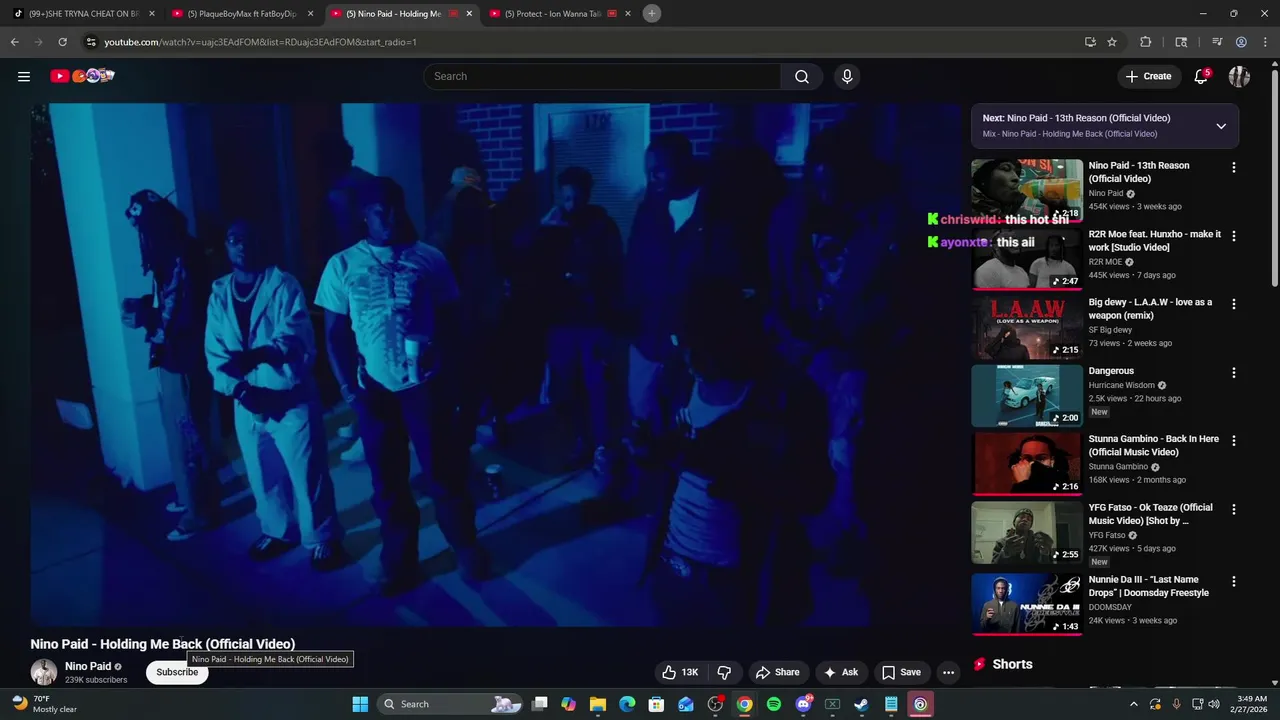Screen dimensions: 1280x720
Task: View site information icon in address bar
Action: pos(91,42)
